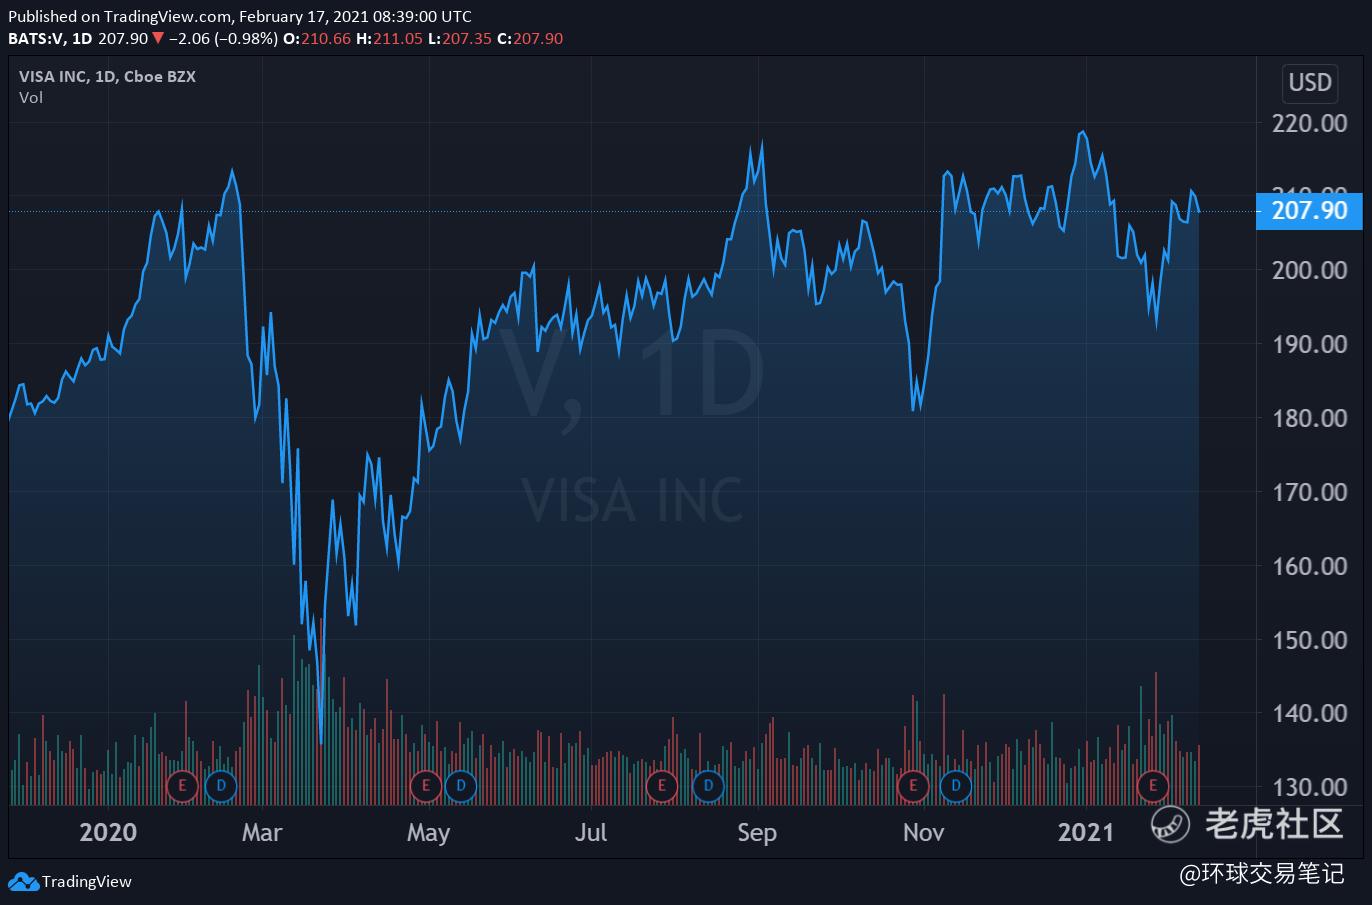Click the Vol indicator label
The image size is (1372, 905).
pos(31,97)
